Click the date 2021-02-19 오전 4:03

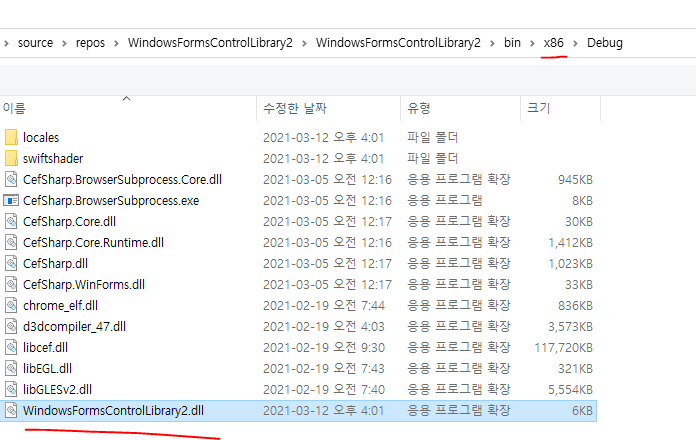[324, 327]
